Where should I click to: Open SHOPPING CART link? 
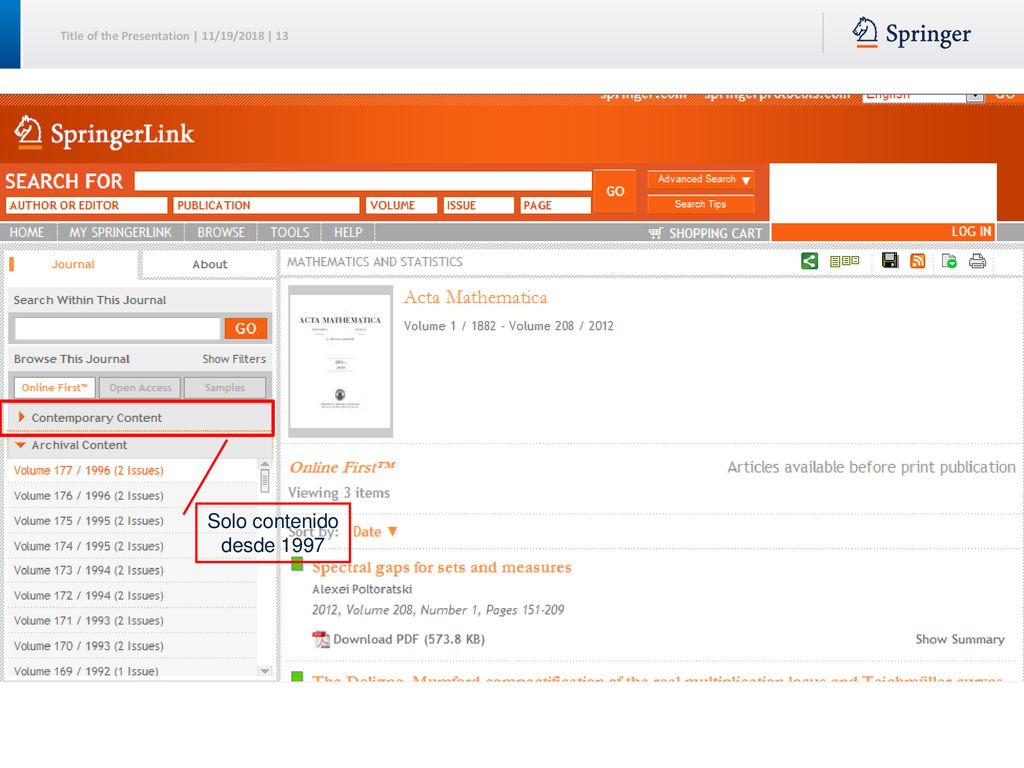pos(715,233)
